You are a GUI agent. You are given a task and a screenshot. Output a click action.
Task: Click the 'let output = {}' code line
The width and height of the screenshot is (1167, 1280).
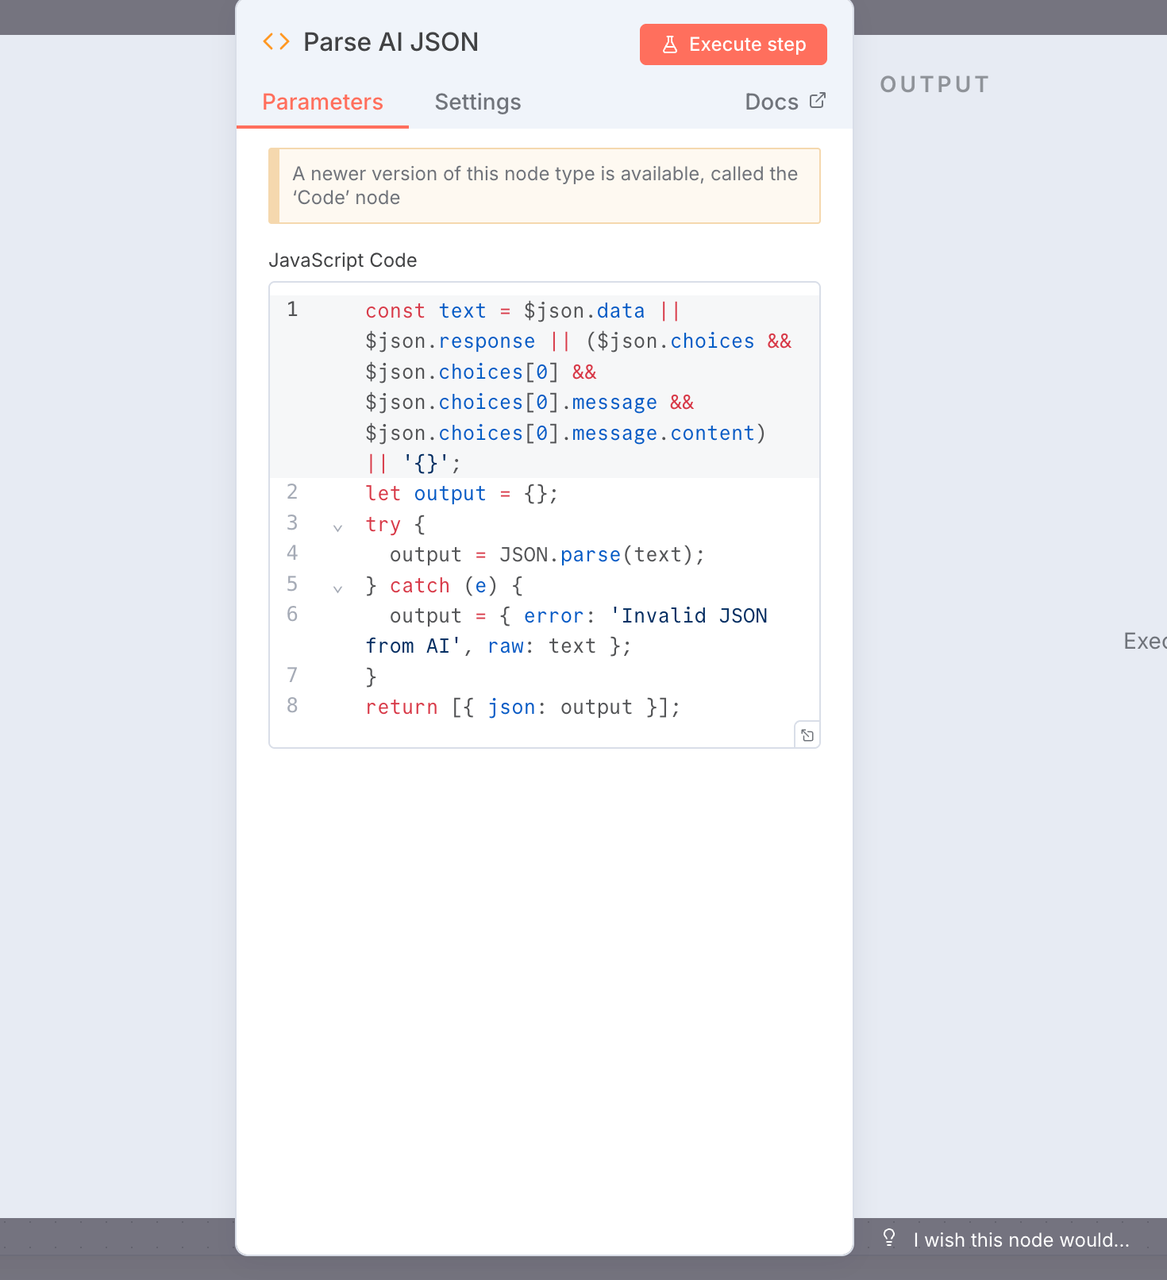461,494
